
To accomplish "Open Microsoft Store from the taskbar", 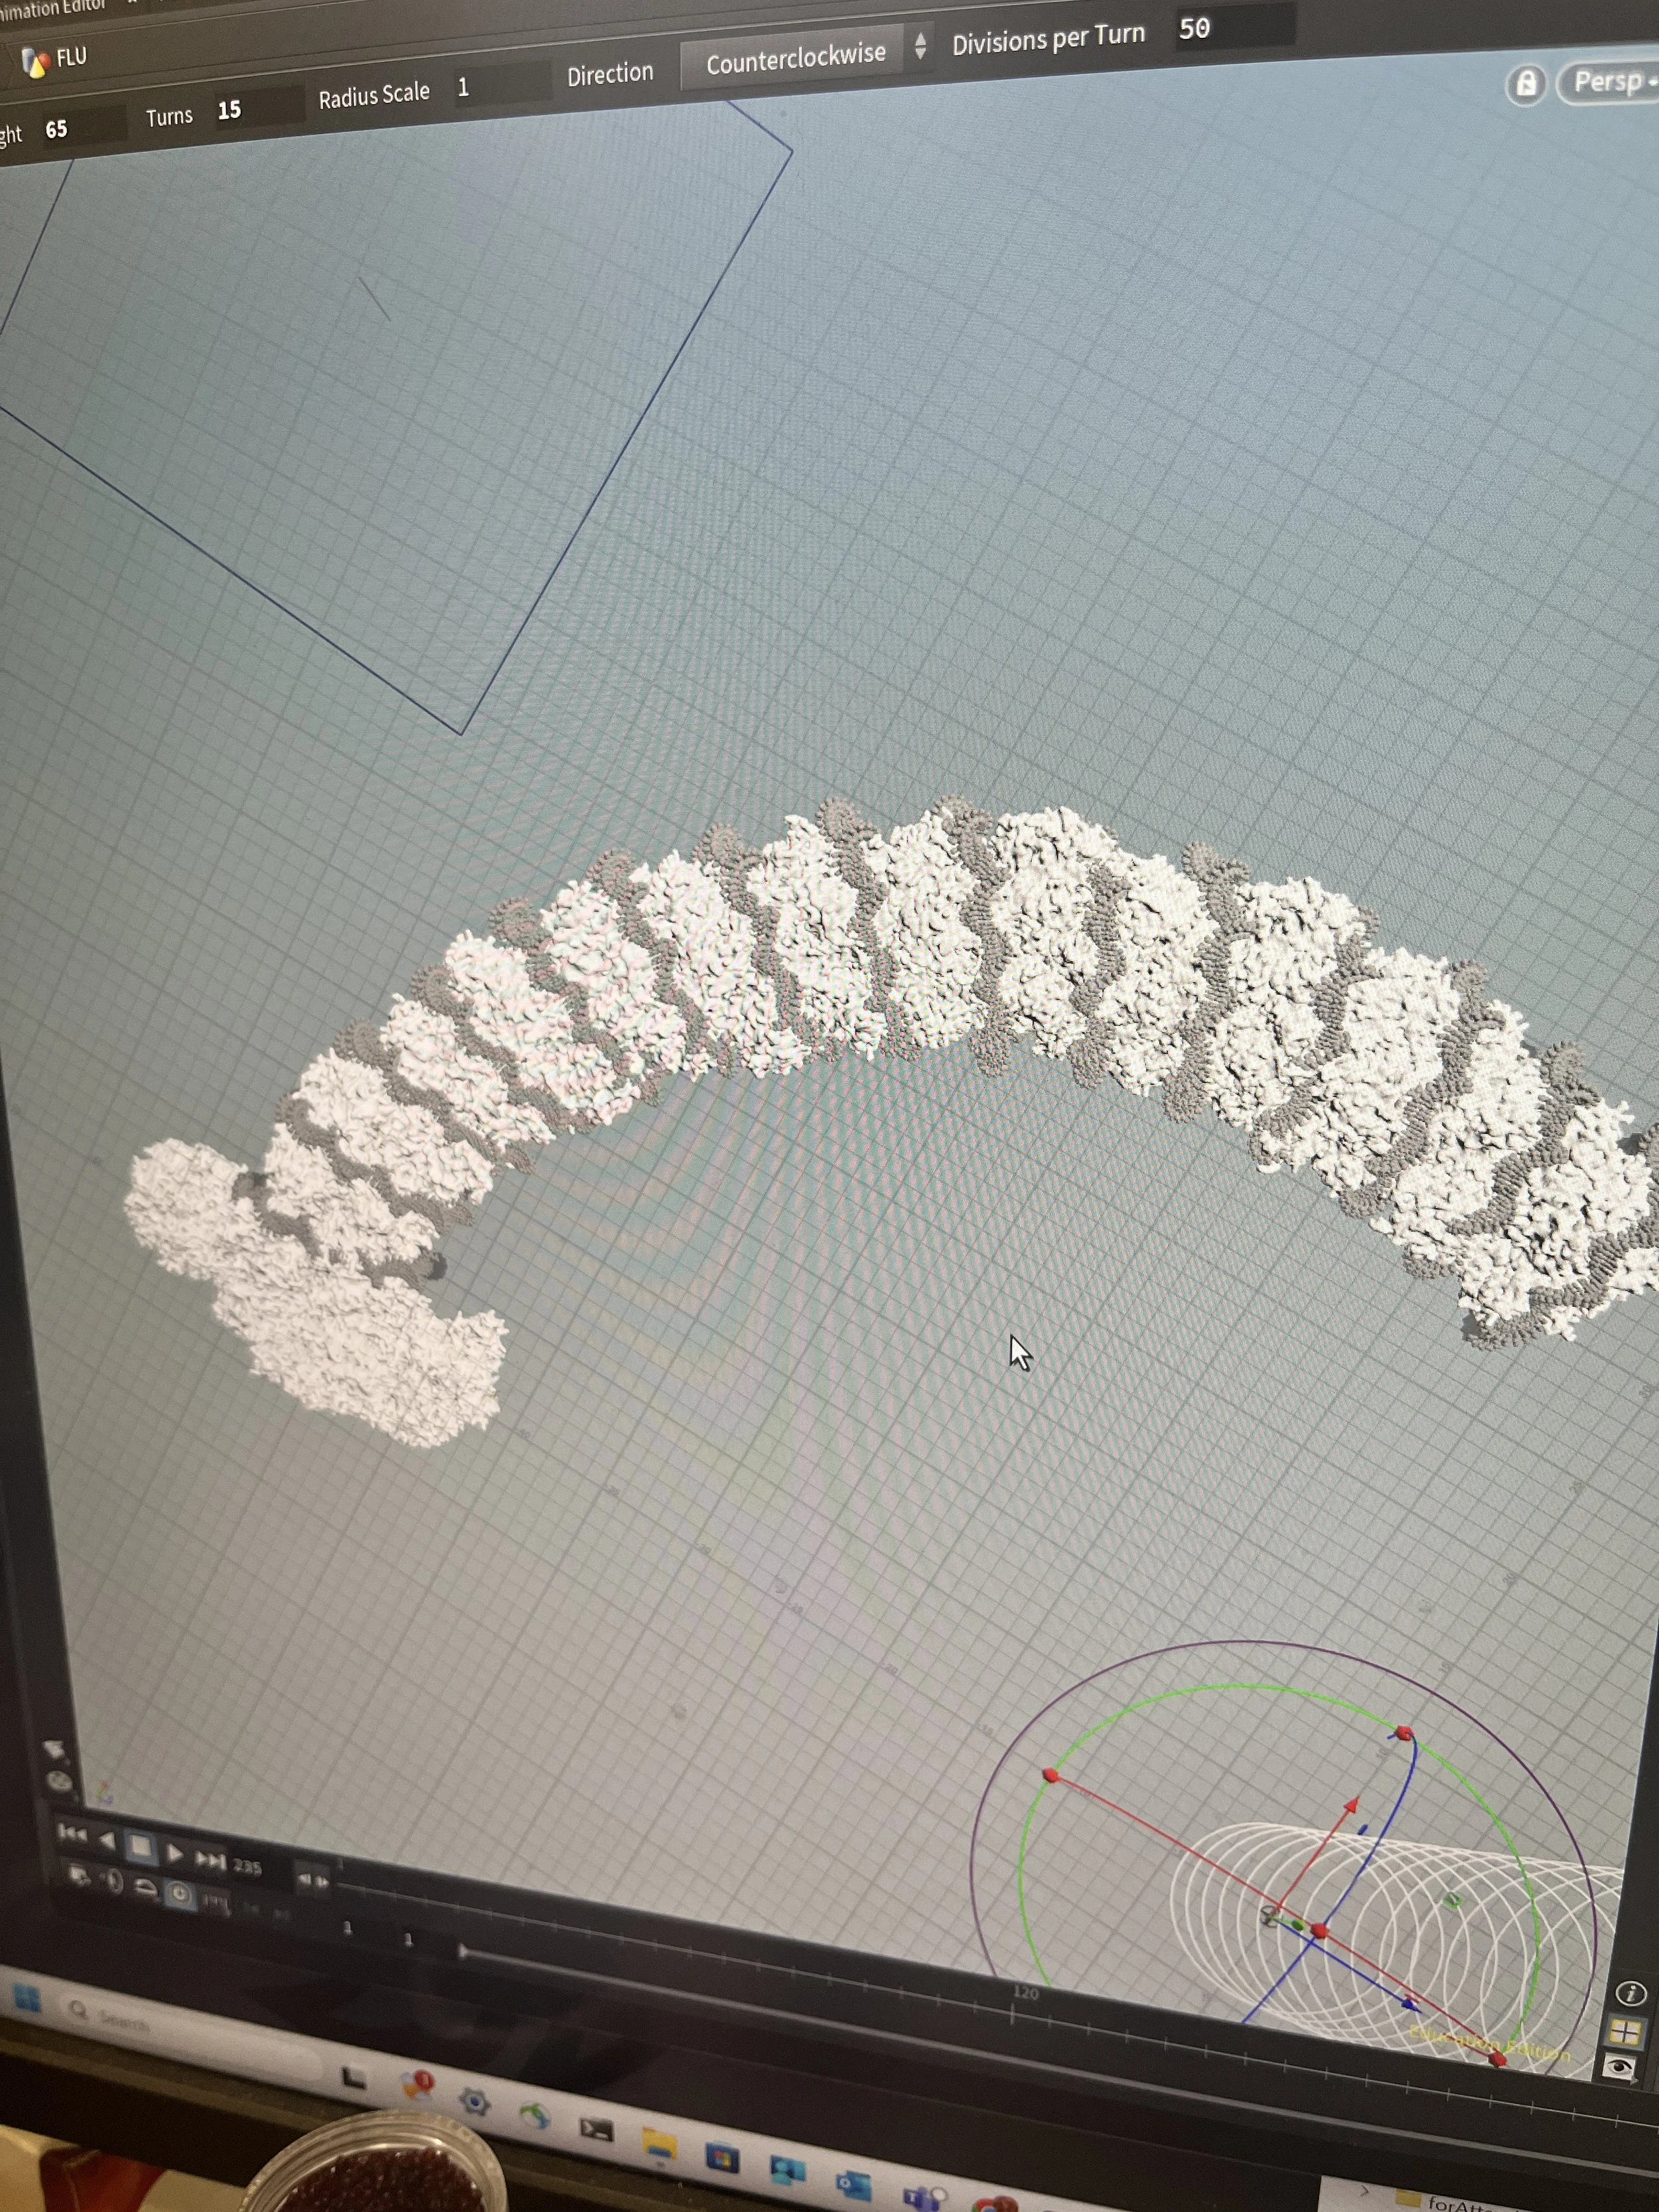I will pyautogui.click(x=723, y=2158).
